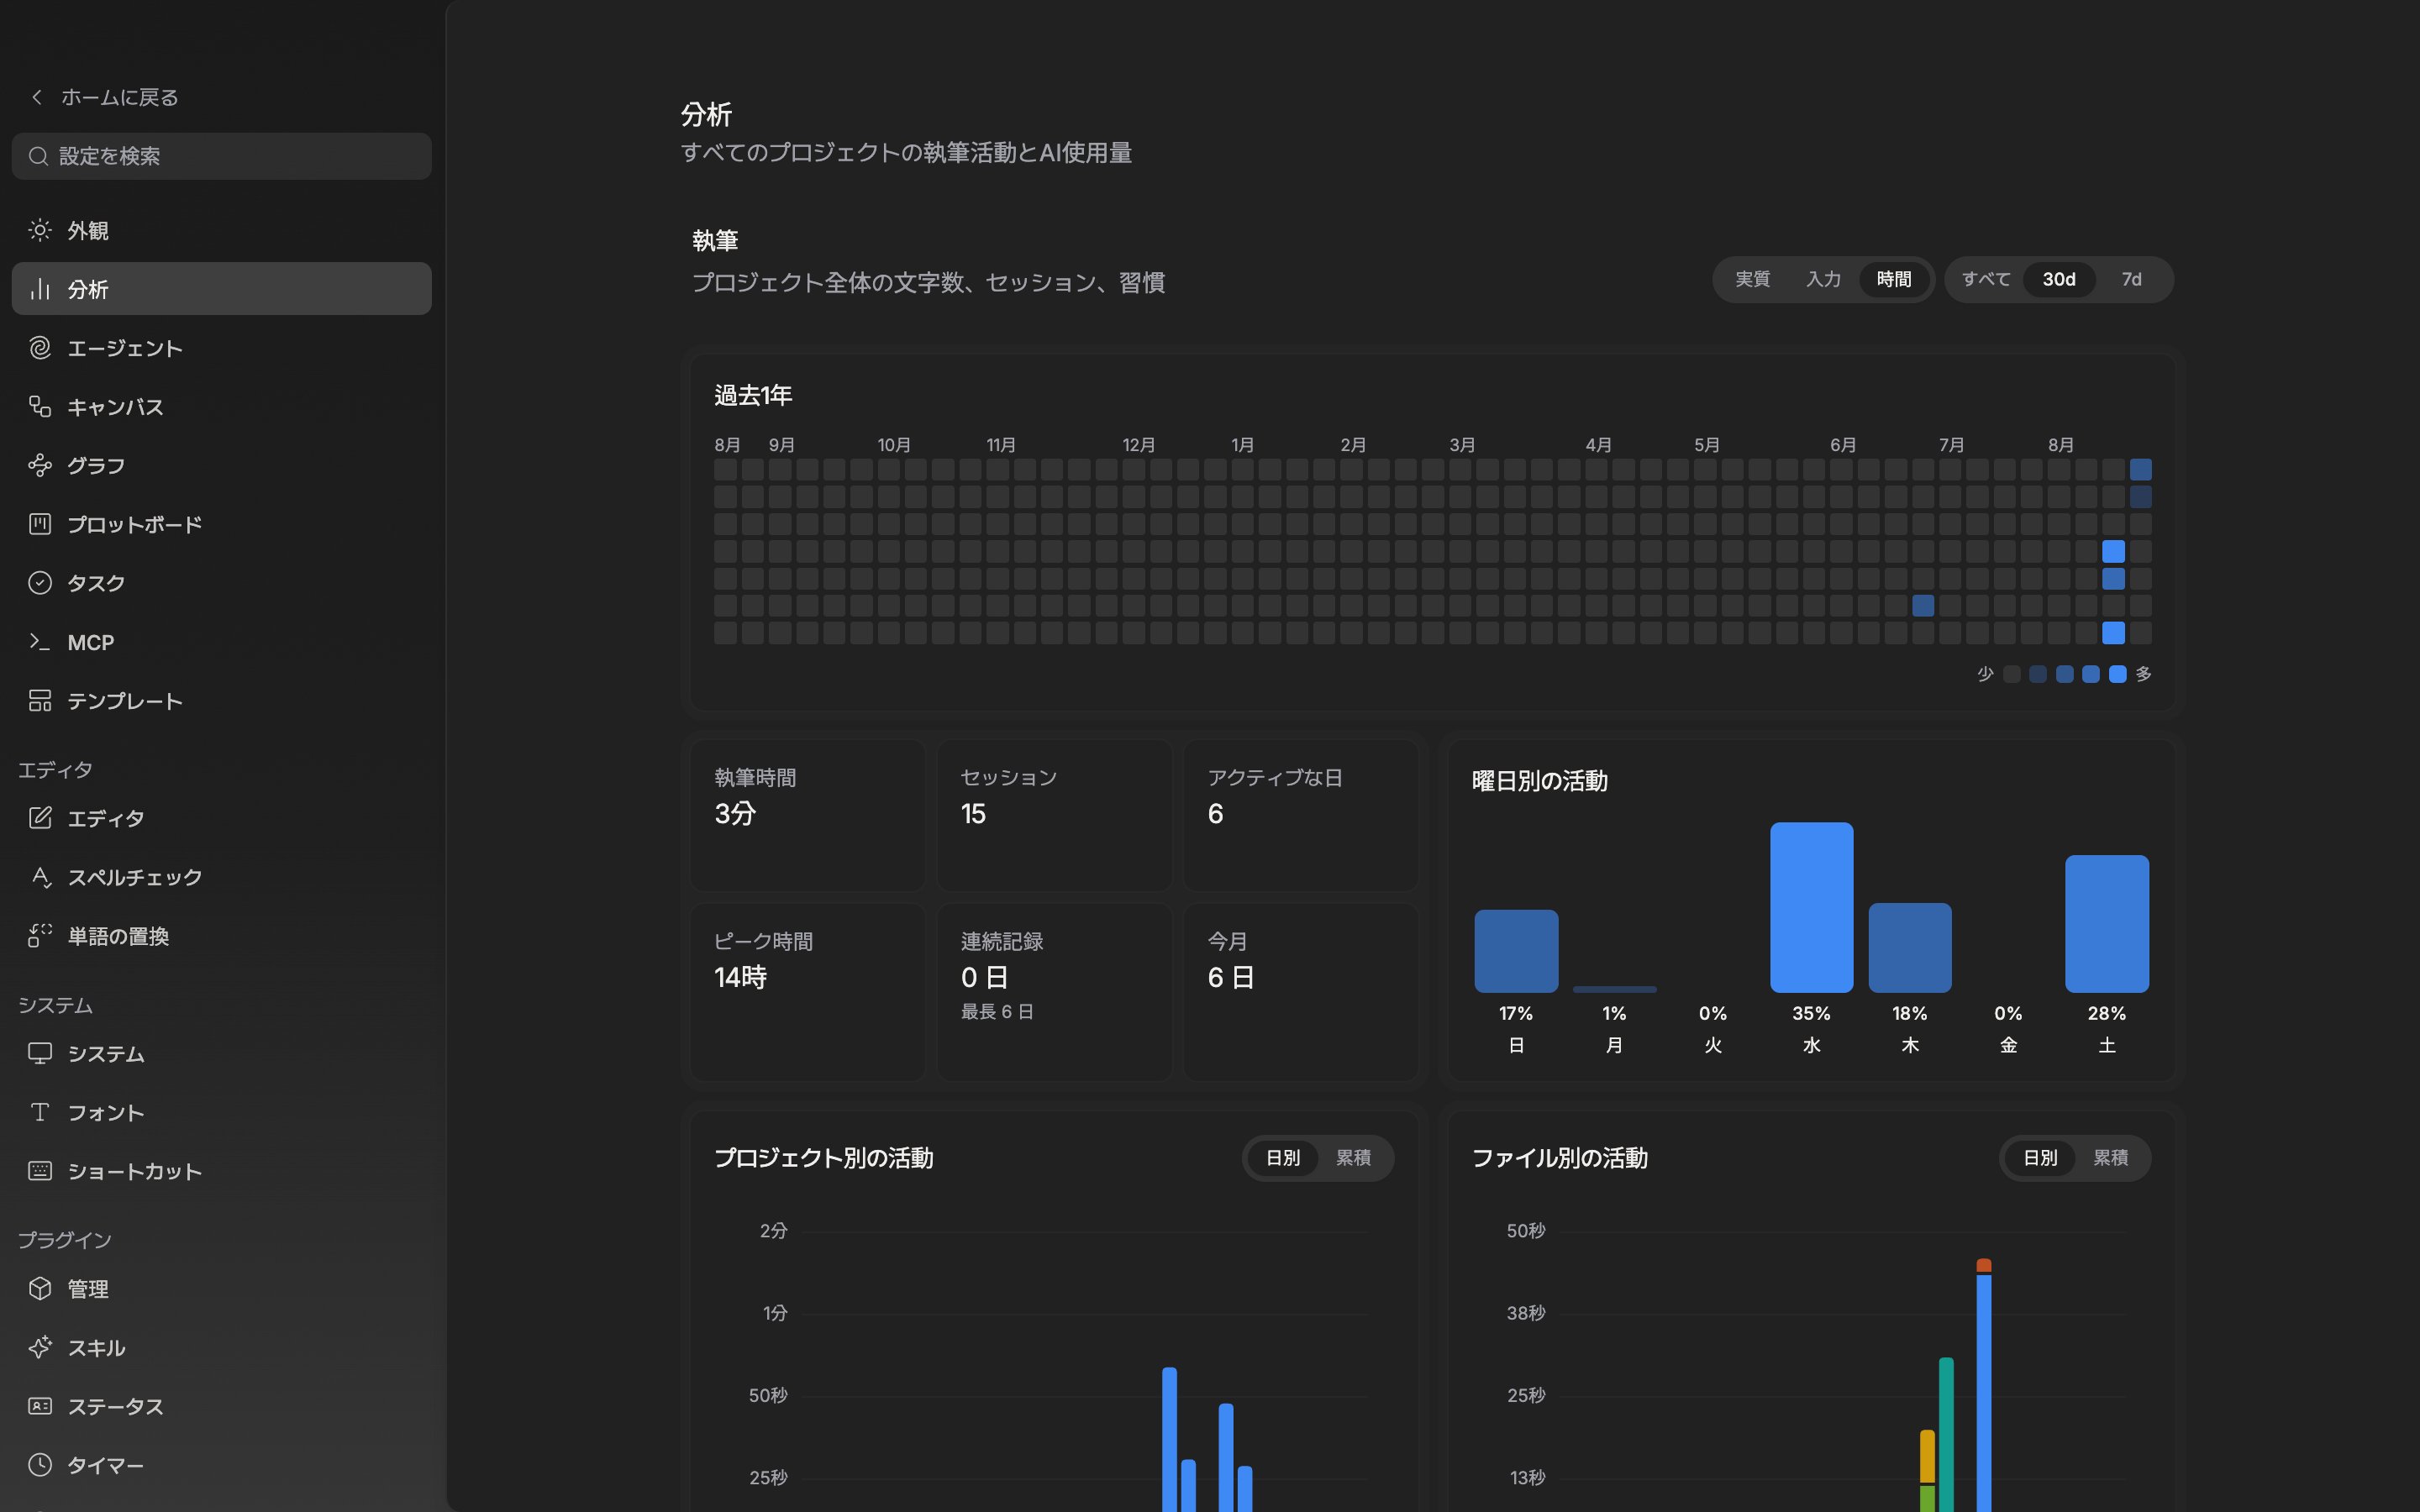Click the orange-topped bar in ファイル別の活動
Screen dimensions: 2420x1512
[1984, 1385]
